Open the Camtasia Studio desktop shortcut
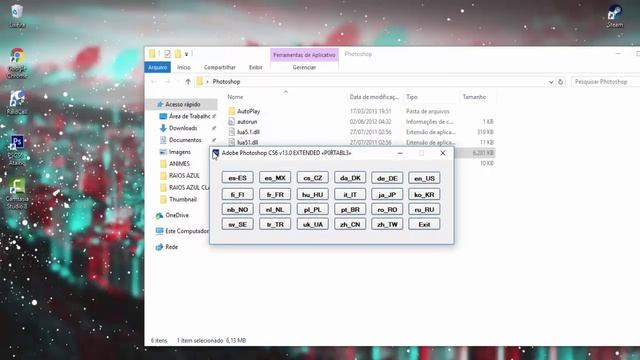Screen dimensions: 640x360 [x=17, y=194]
